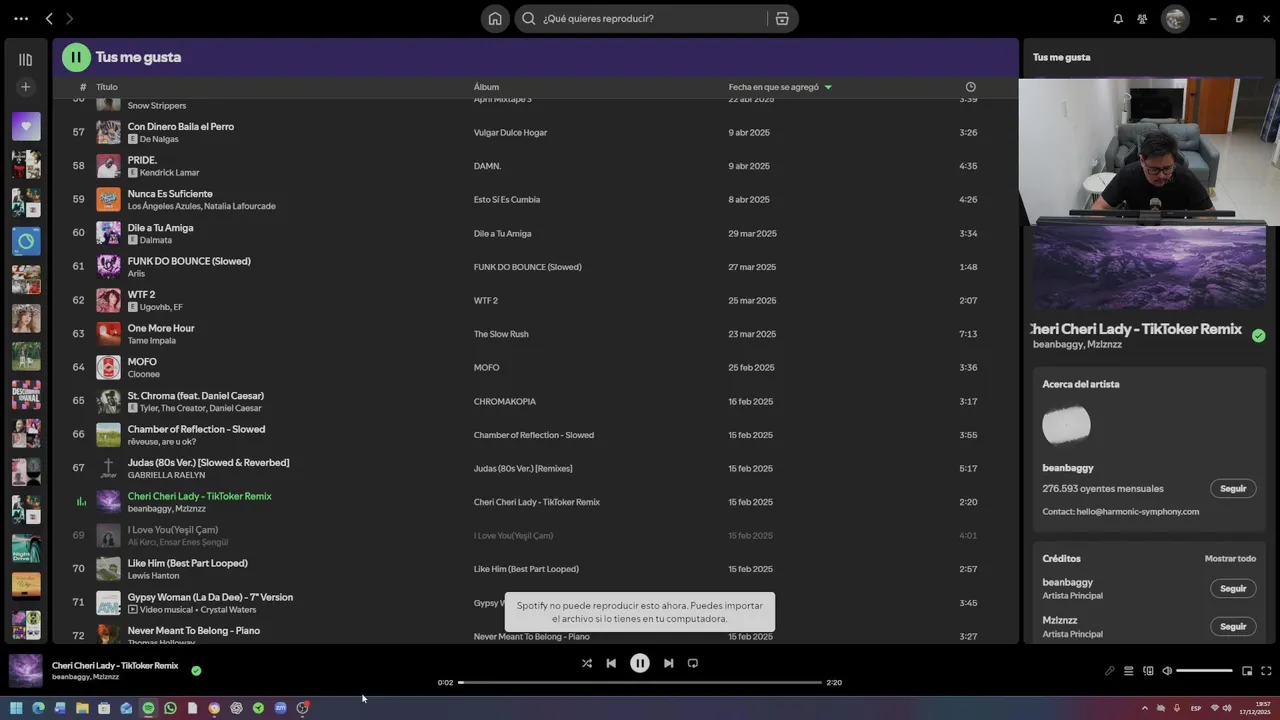Open CHROMAKOPIA album link
This screenshot has height=720, width=1280.
pos(505,401)
